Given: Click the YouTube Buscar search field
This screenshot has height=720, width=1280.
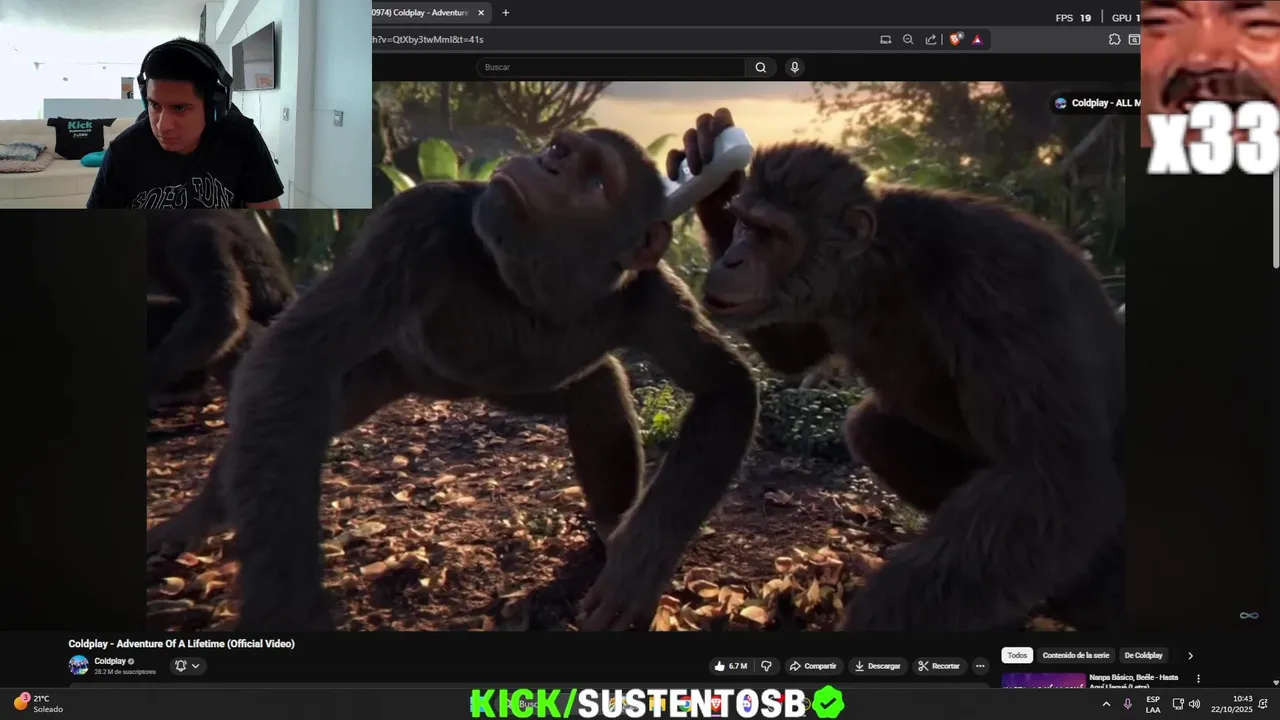Looking at the screenshot, I should point(610,67).
